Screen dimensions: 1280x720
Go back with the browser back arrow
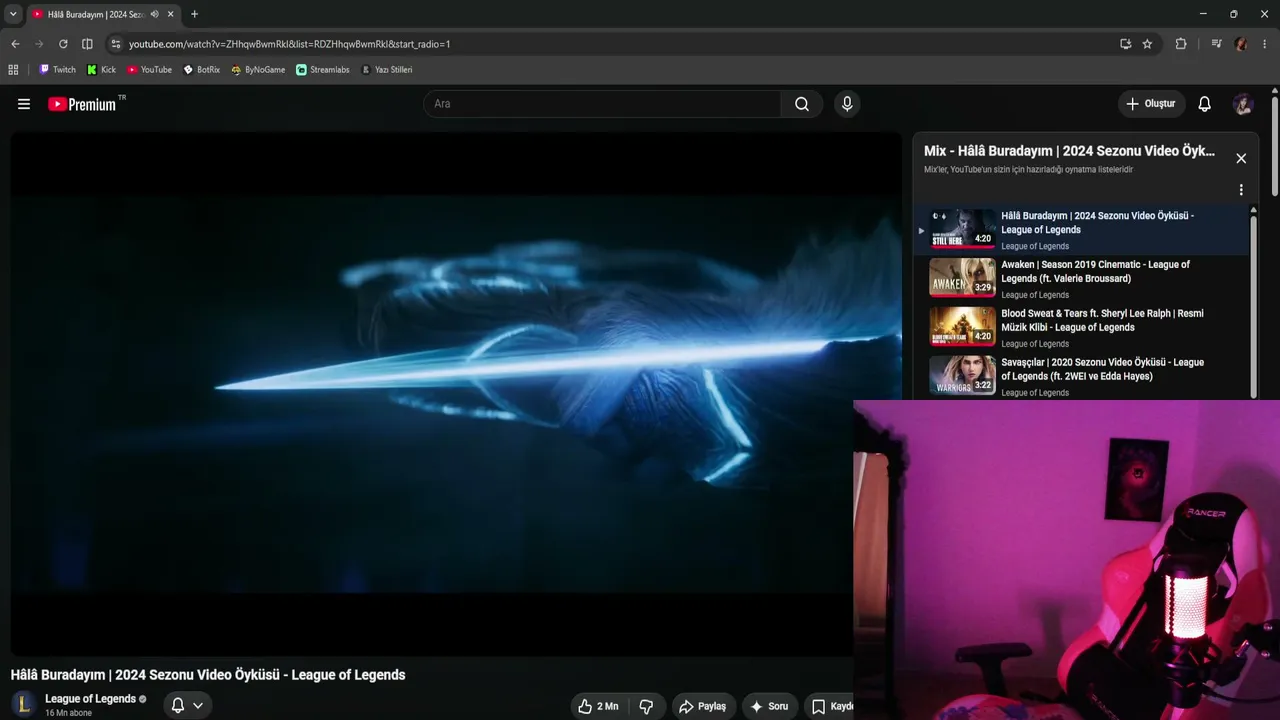(15, 44)
